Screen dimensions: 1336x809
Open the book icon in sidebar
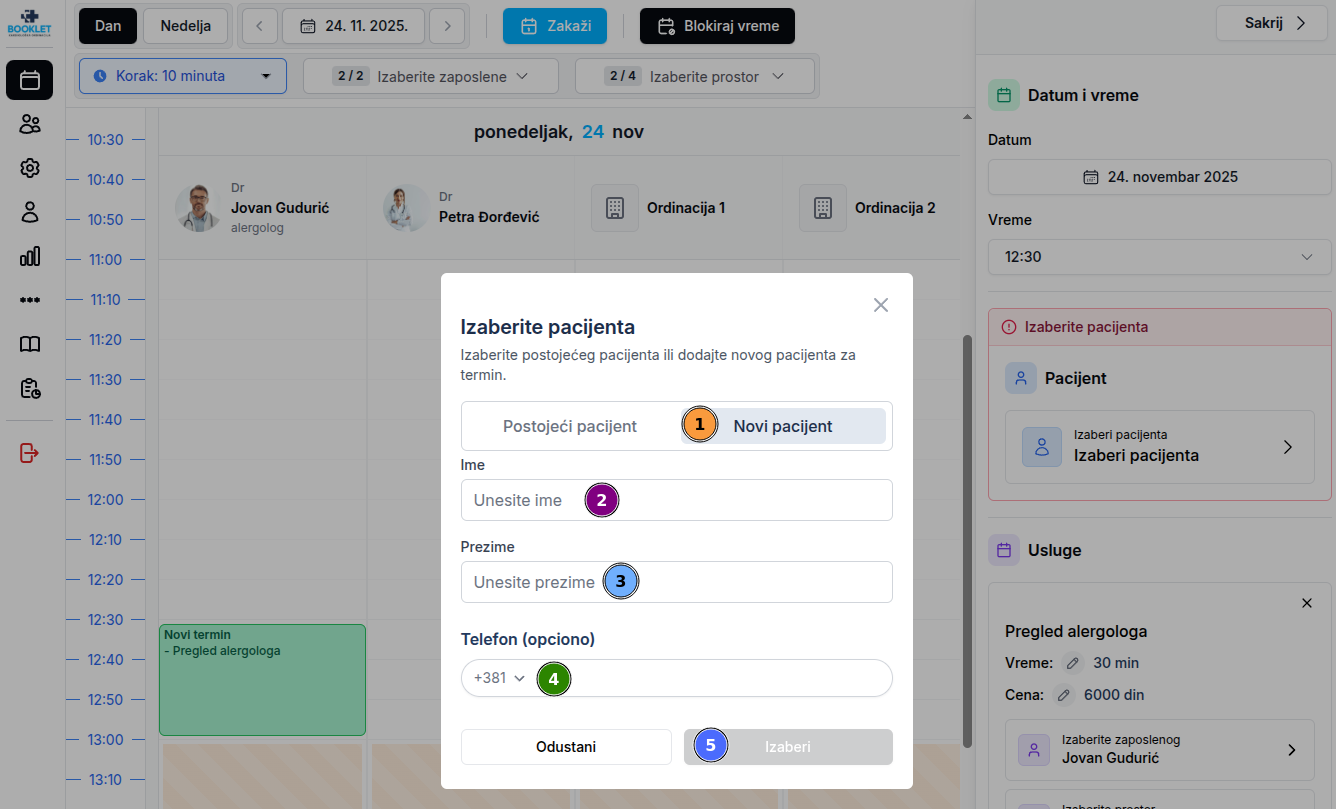click(x=30, y=344)
